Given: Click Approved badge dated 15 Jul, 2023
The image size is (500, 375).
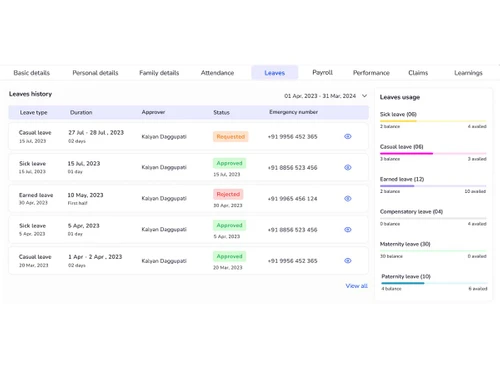Looking at the screenshot, I should 229,163.
